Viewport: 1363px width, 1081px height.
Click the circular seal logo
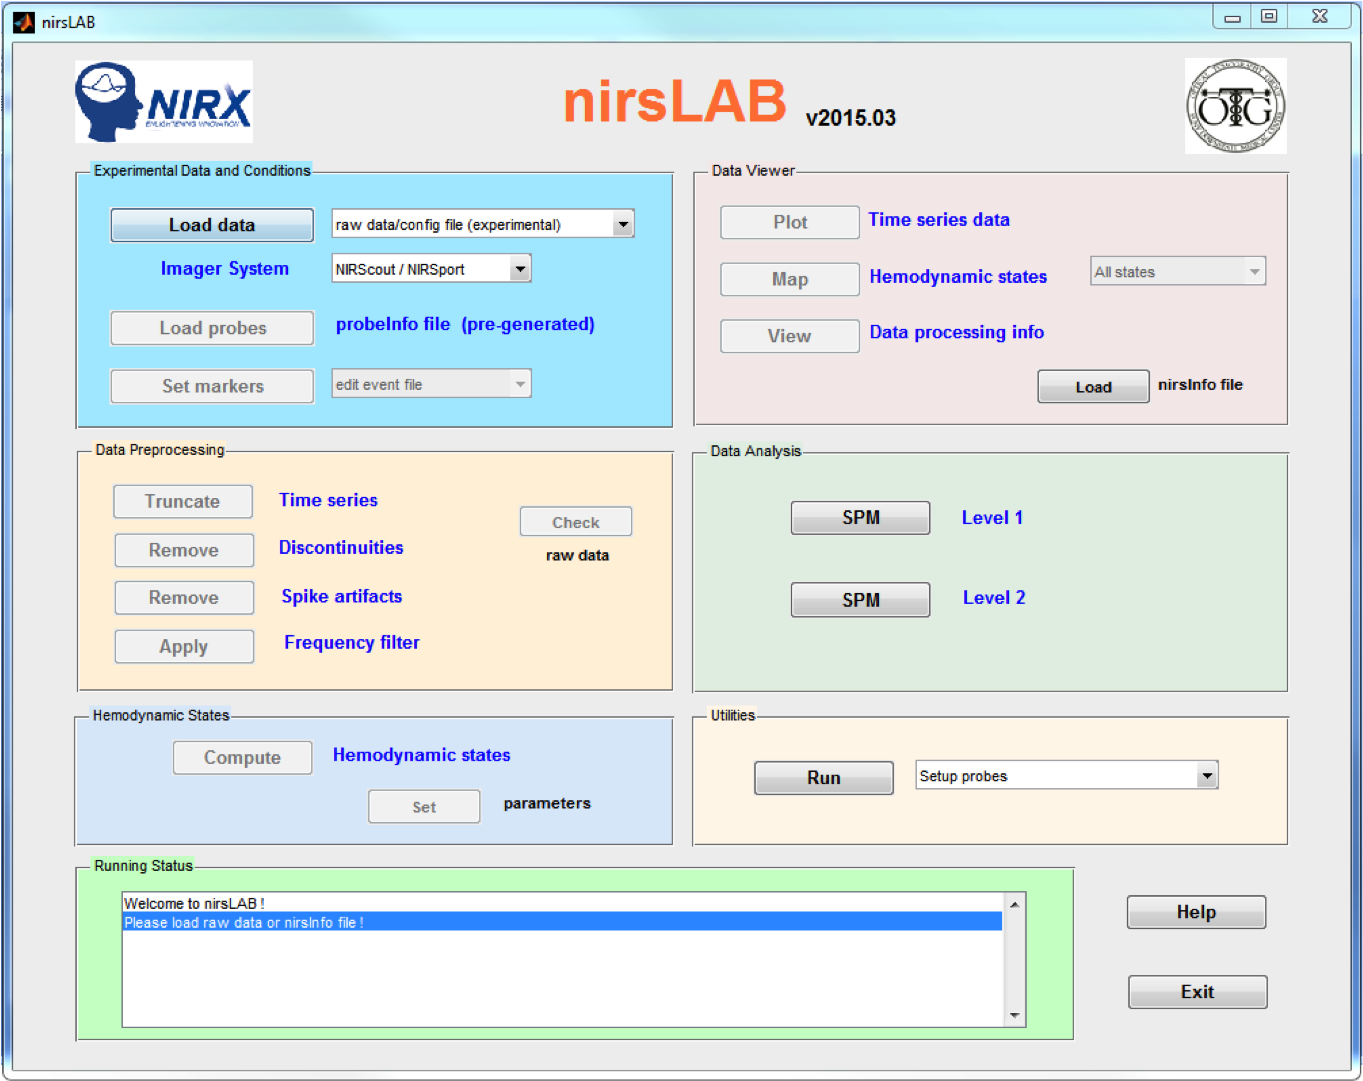pos(1236,106)
